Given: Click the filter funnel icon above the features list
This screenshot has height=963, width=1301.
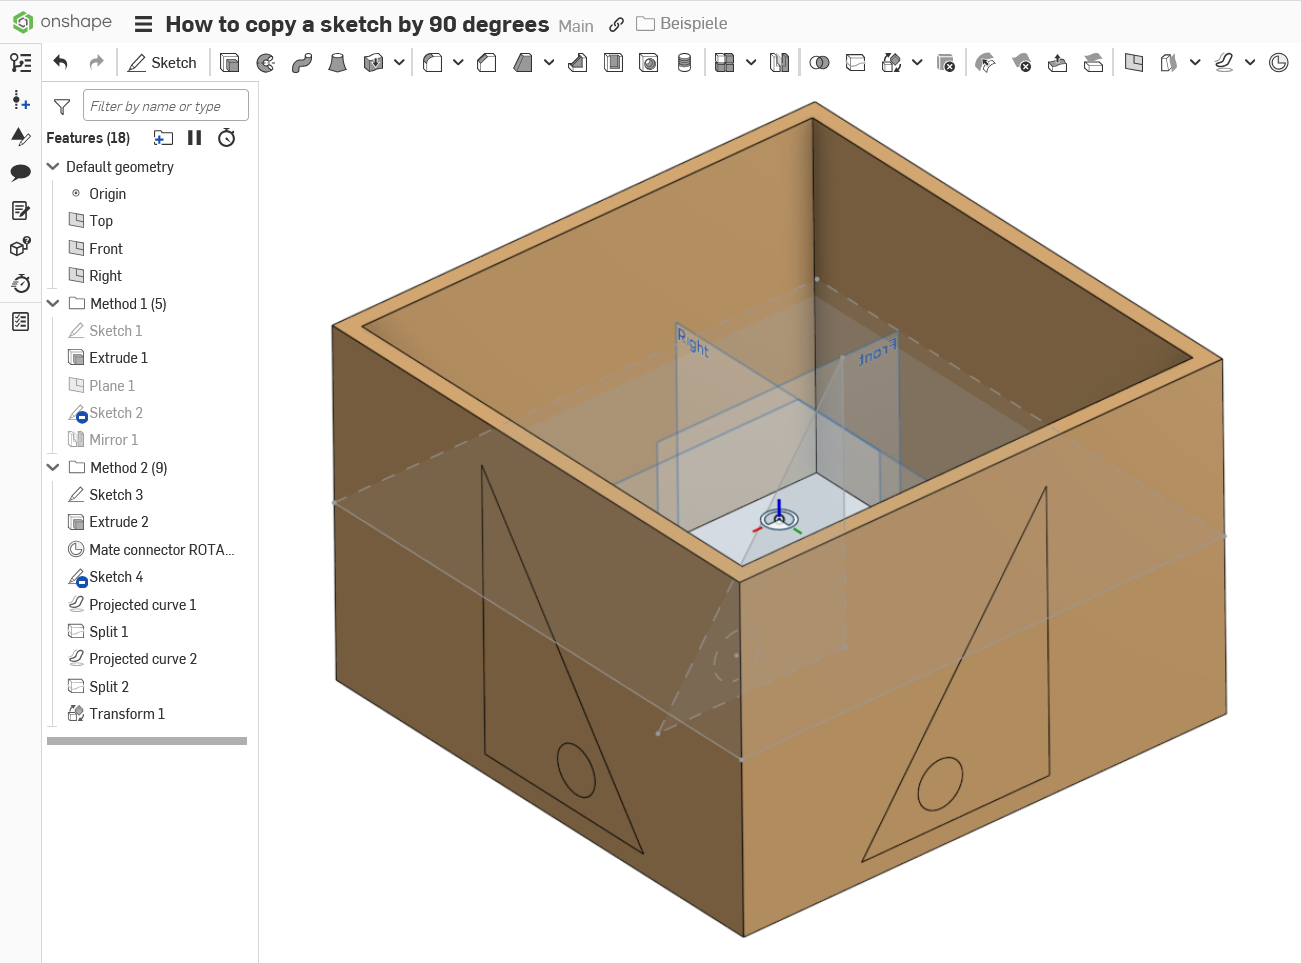Looking at the screenshot, I should click(61, 105).
